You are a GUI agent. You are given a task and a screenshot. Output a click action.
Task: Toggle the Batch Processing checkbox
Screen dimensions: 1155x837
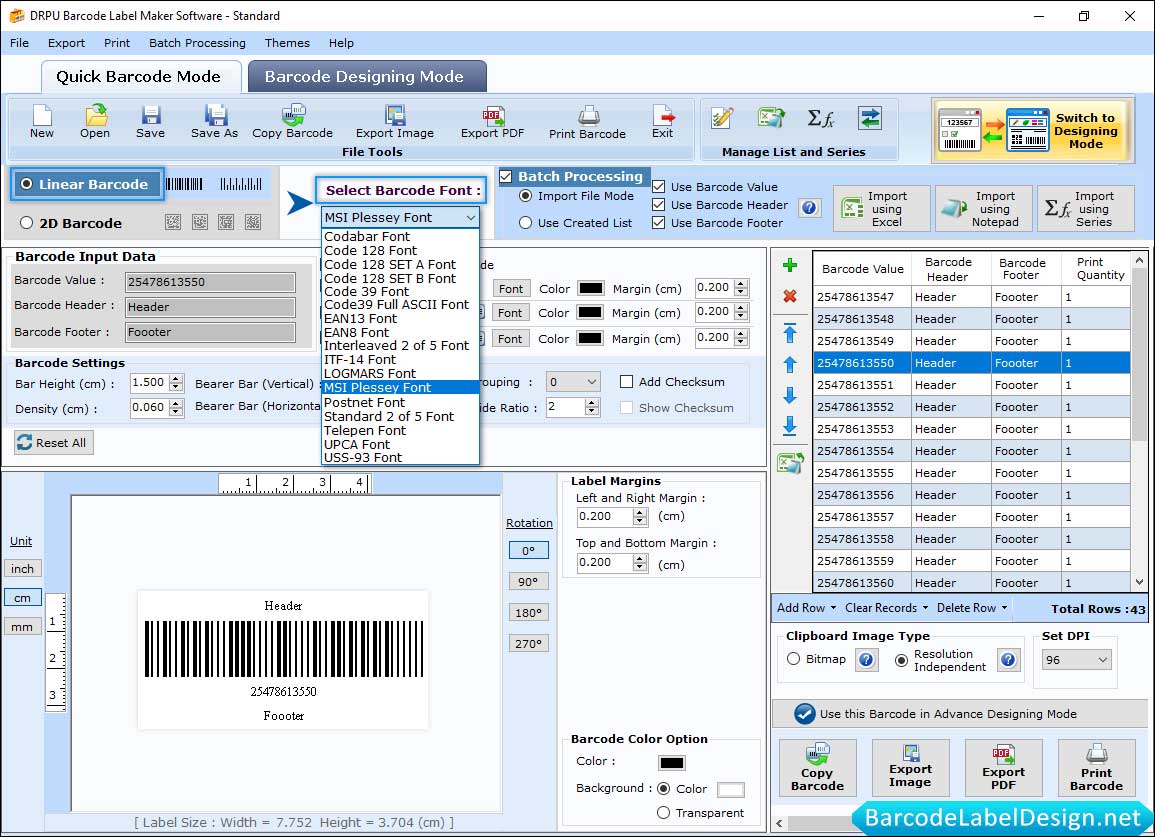tap(506, 176)
